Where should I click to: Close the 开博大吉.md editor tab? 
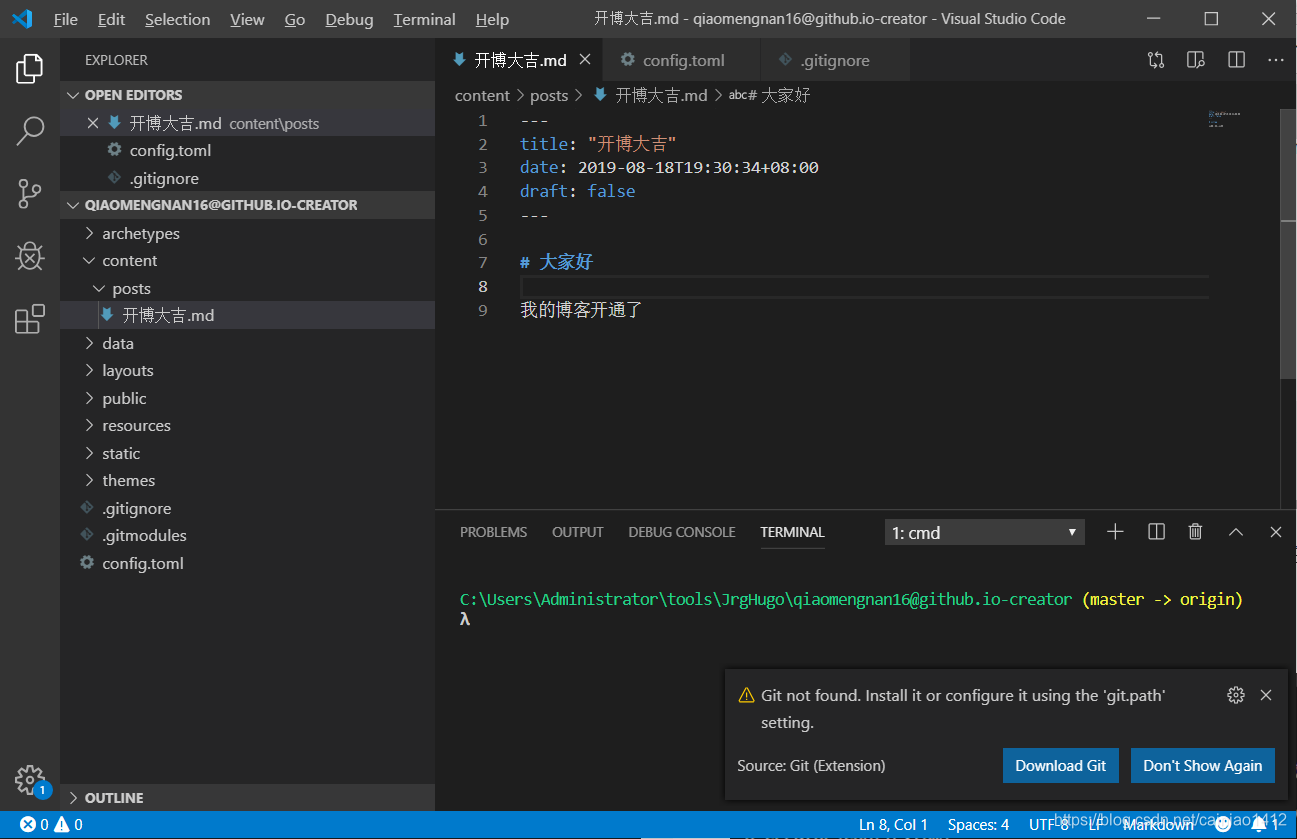pos(585,60)
